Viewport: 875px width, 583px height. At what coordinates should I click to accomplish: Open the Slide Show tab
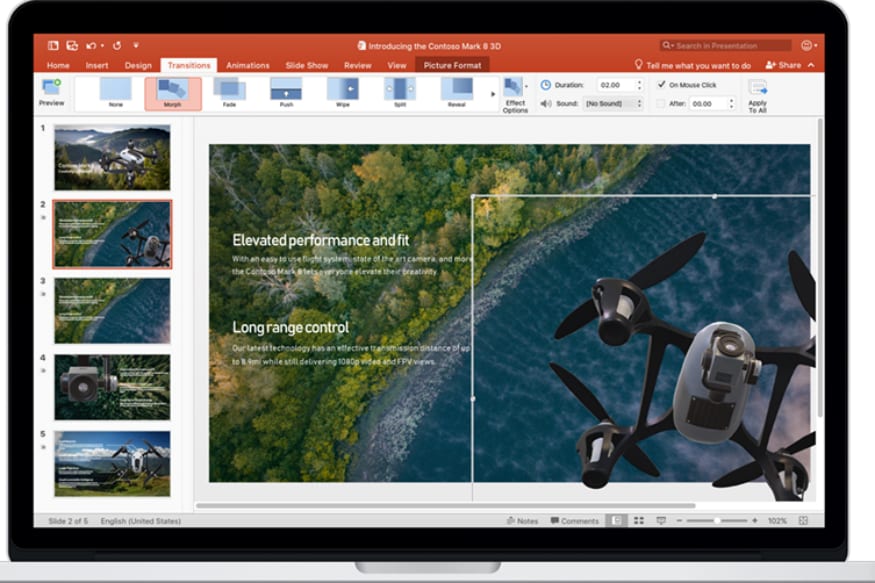click(x=307, y=65)
